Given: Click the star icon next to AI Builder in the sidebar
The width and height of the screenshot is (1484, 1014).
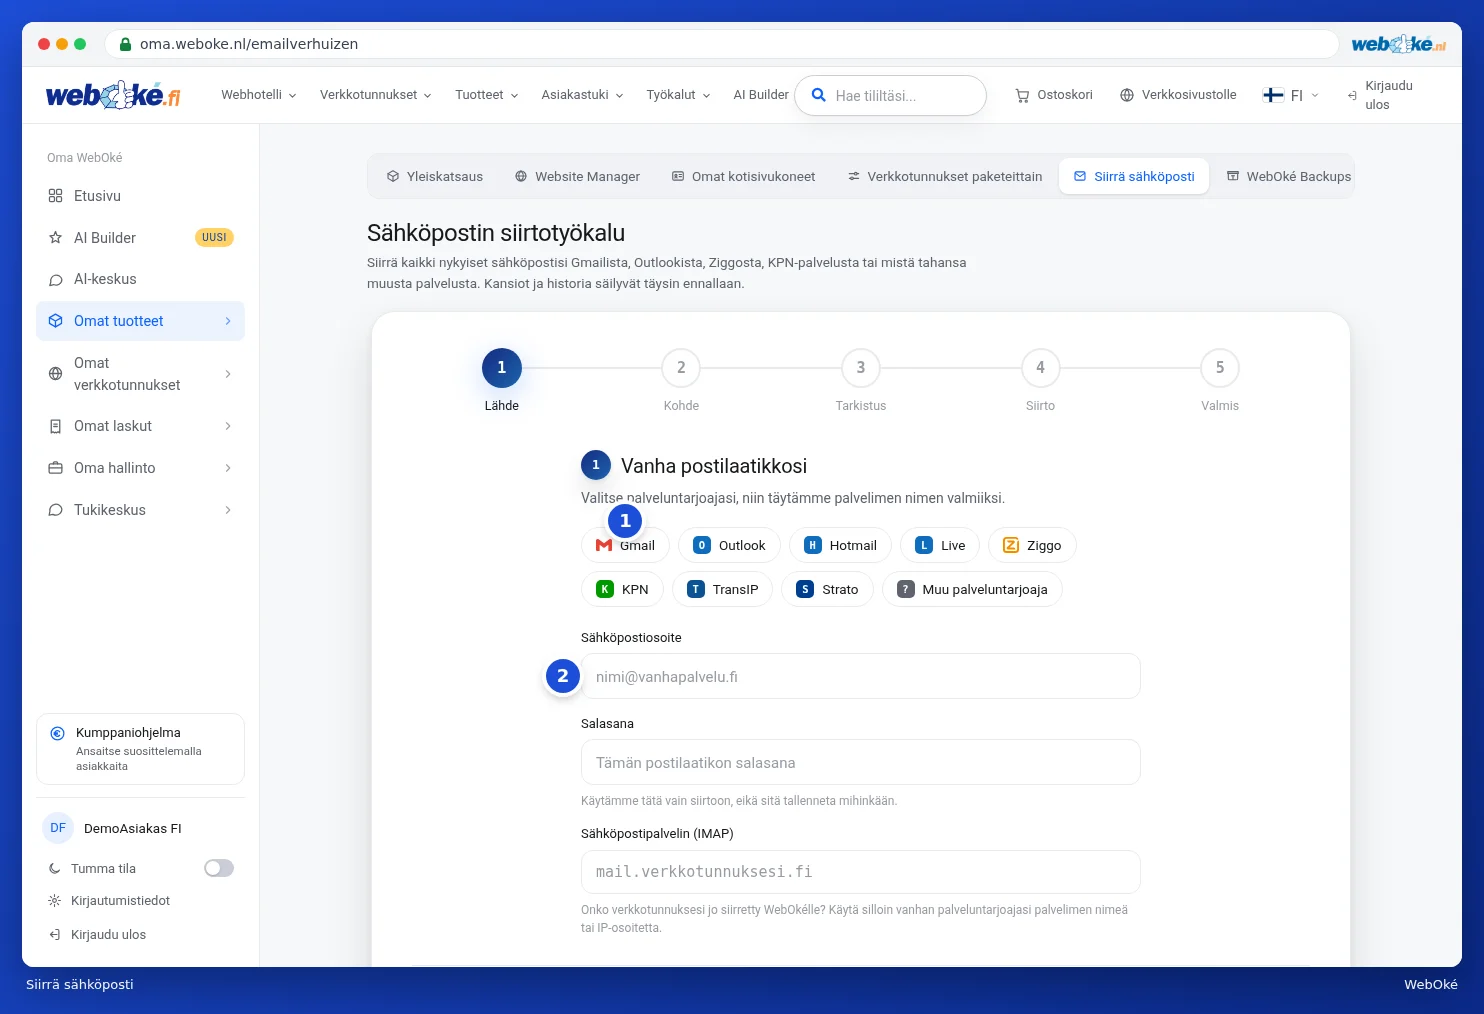Looking at the screenshot, I should [56, 238].
